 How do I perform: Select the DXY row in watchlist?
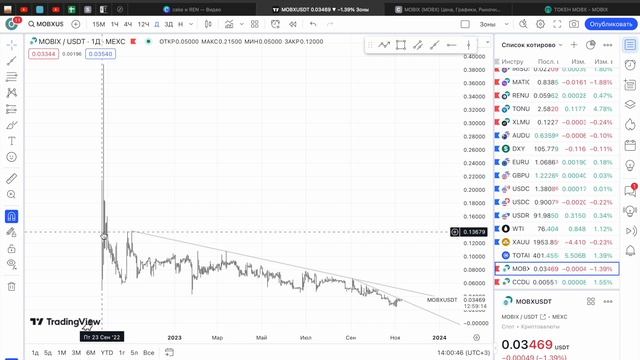click(557, 149)
